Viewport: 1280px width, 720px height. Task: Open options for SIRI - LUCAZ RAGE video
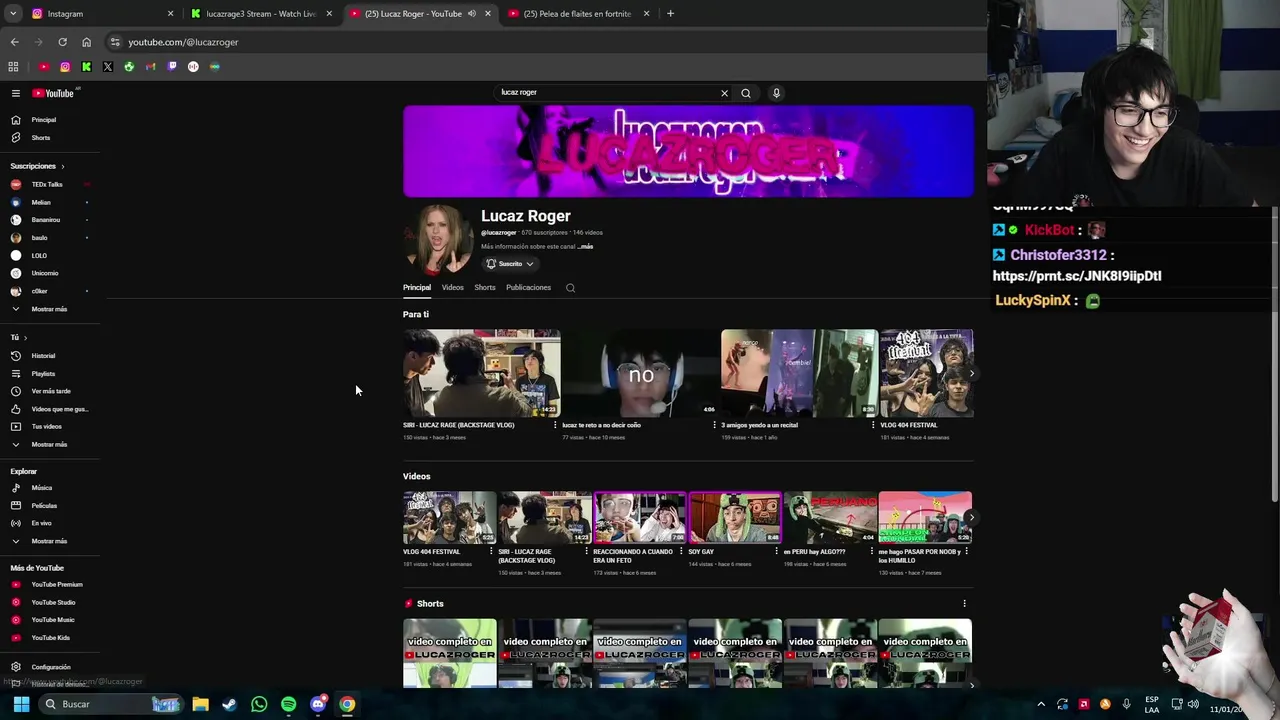click(x=555, y=425)
